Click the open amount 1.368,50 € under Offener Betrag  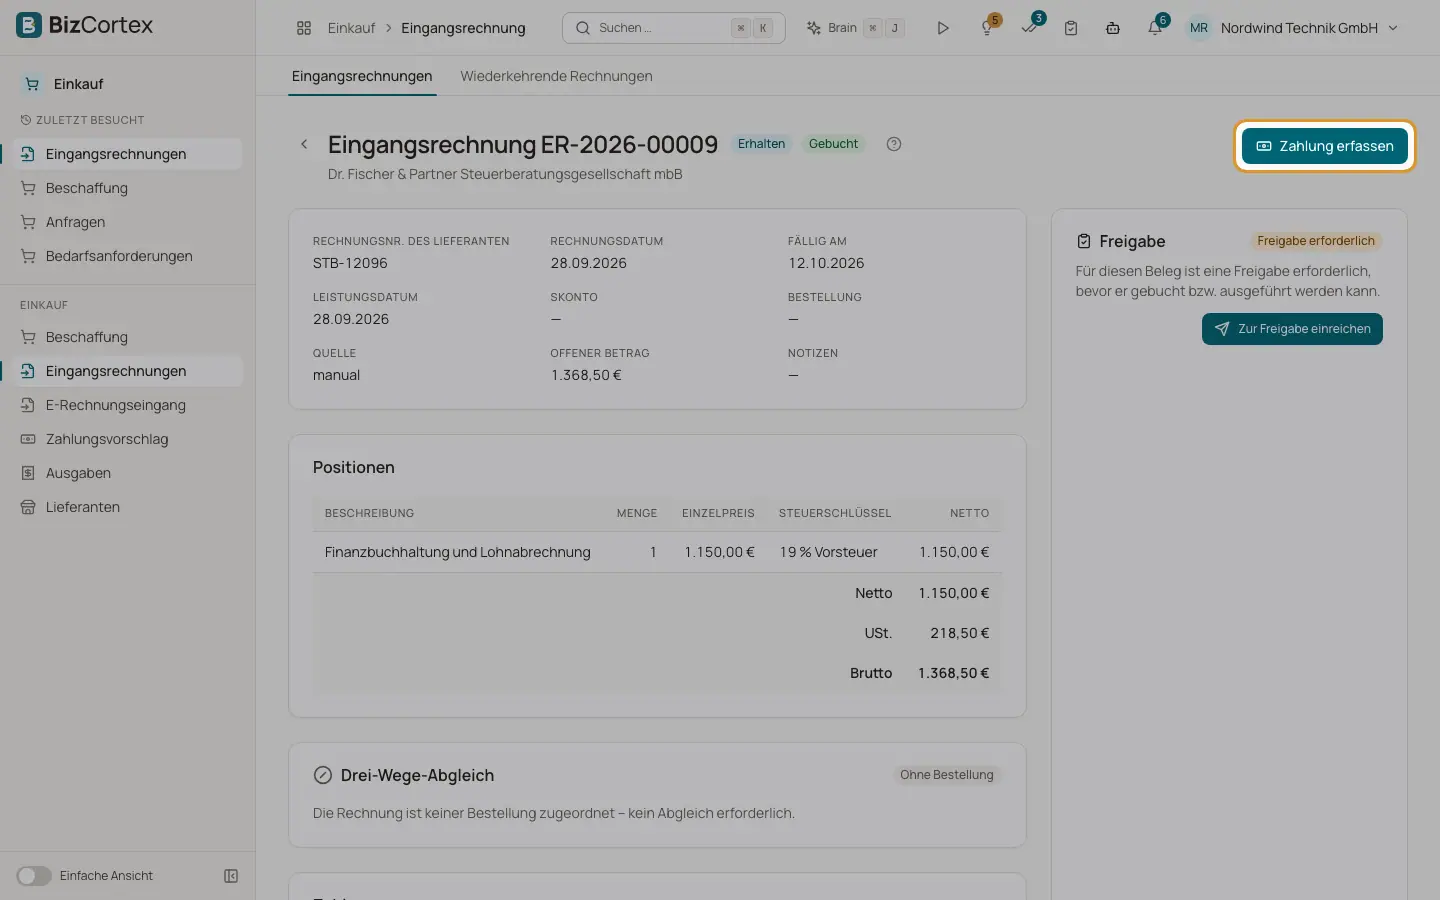point(586,375)
